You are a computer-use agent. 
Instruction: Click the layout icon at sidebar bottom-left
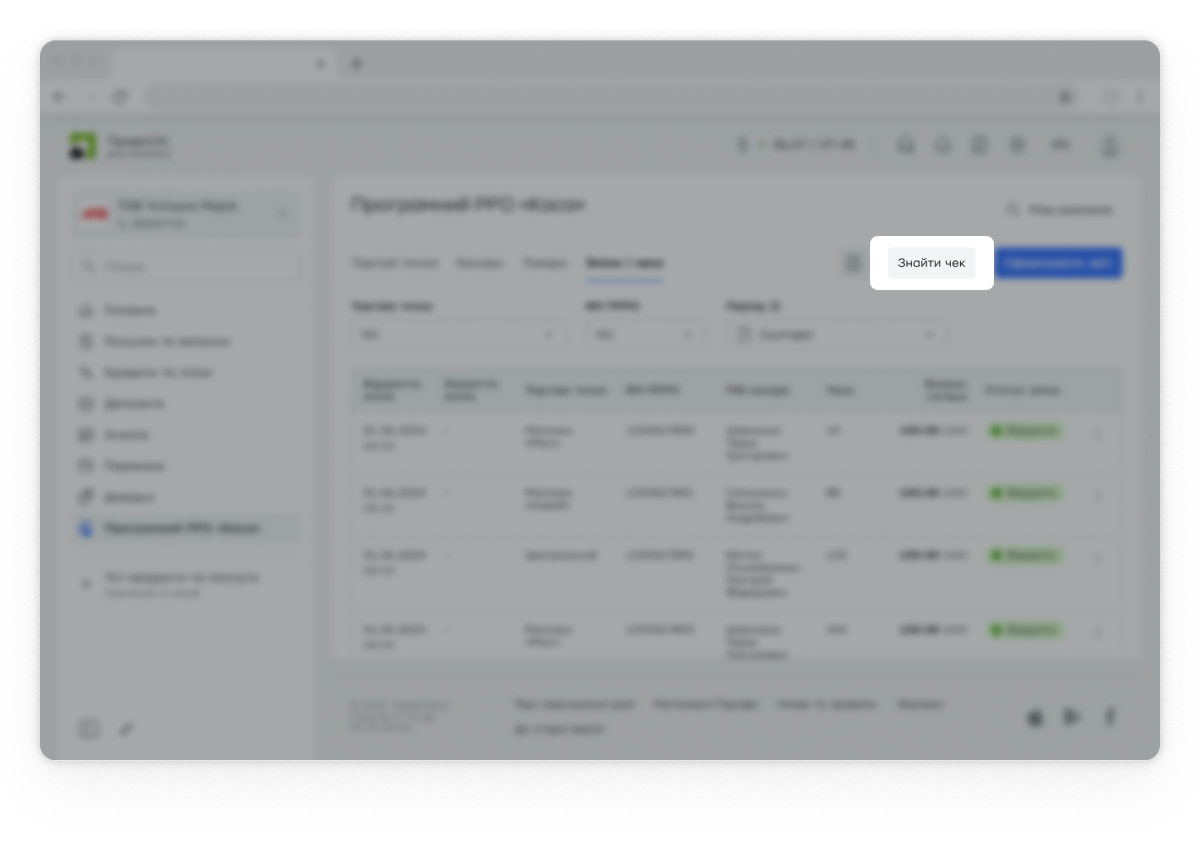pos(89,729)
